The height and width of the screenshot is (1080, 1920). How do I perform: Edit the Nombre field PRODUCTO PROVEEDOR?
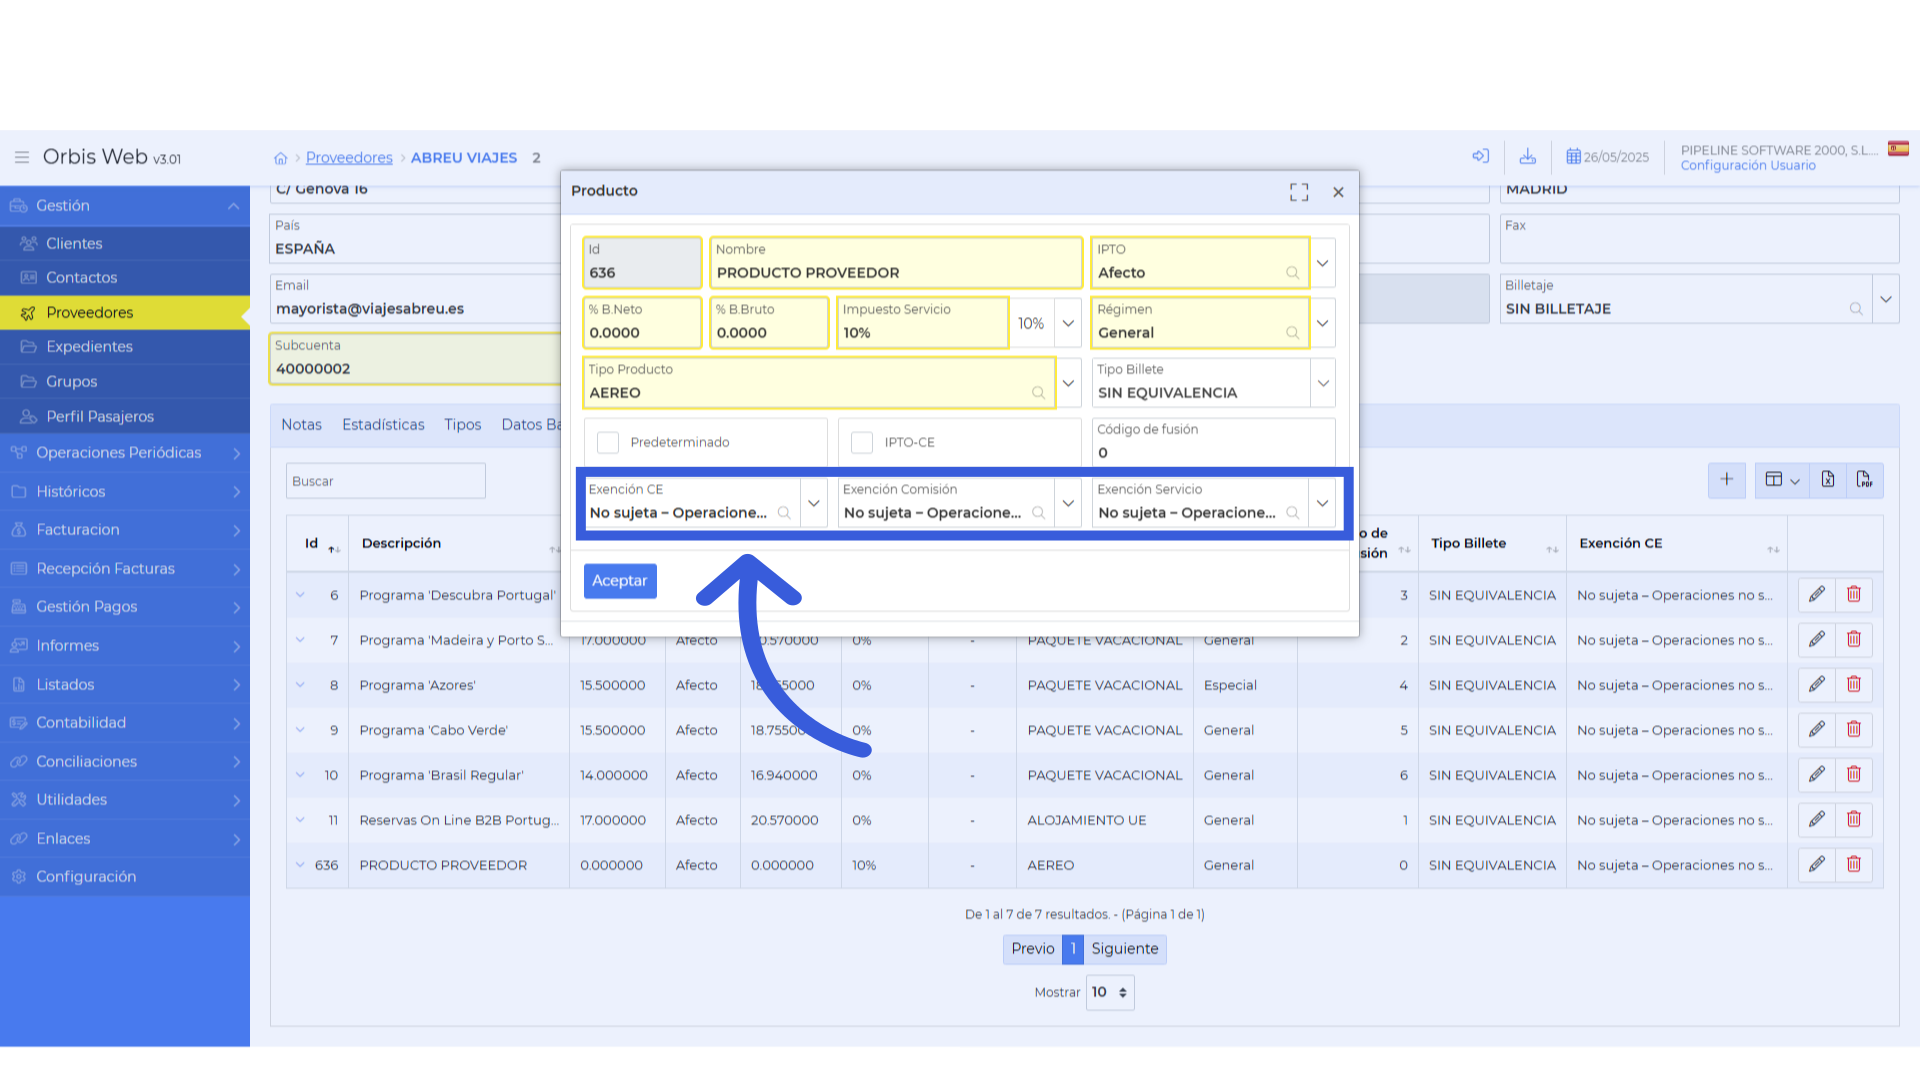tap(896, 263)
